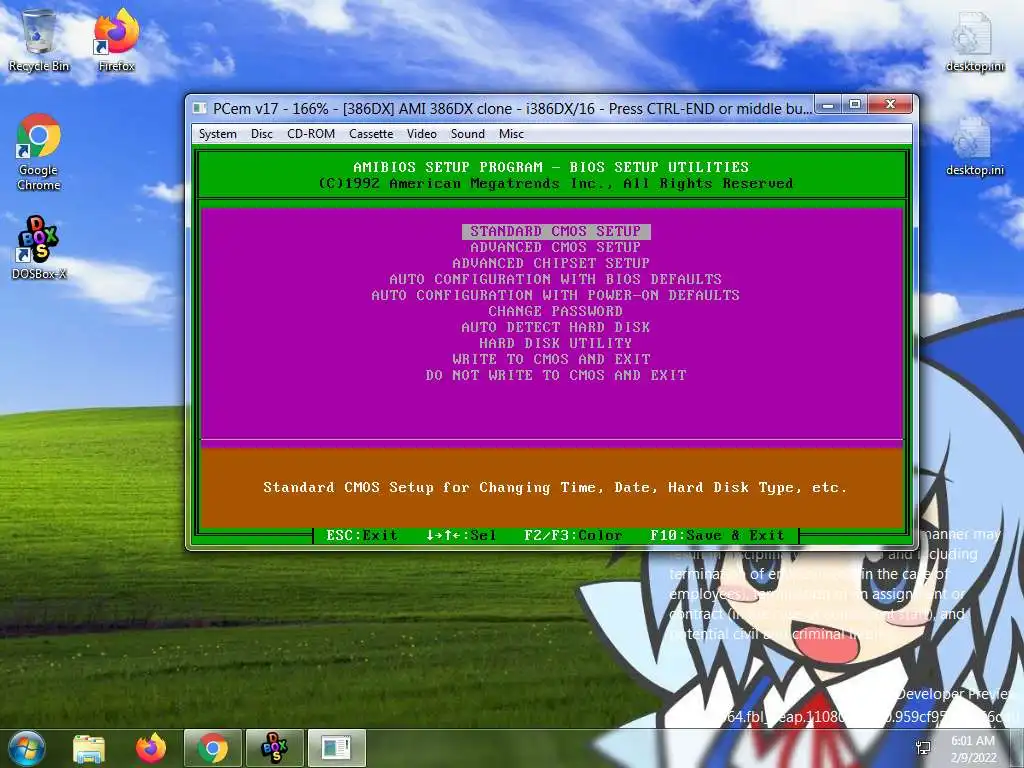This screenshot has width=1024, height=768.
Task: Minimize the PCem window
Action: pos(827,105)
